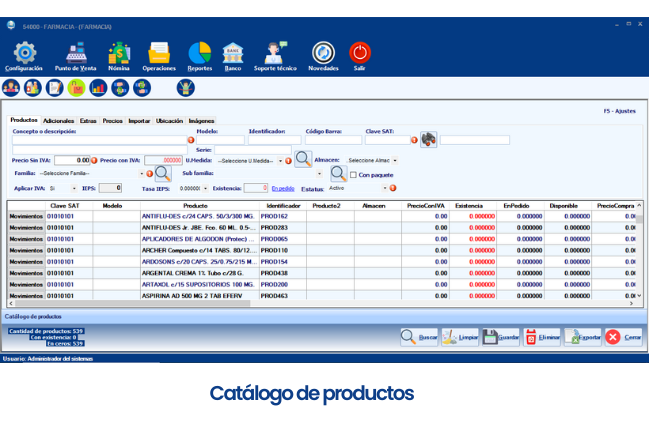Image resolution: width=649 pixels, height=427 pixels.
Task: Click the Modelo input field
Action: tap(220, 140)
